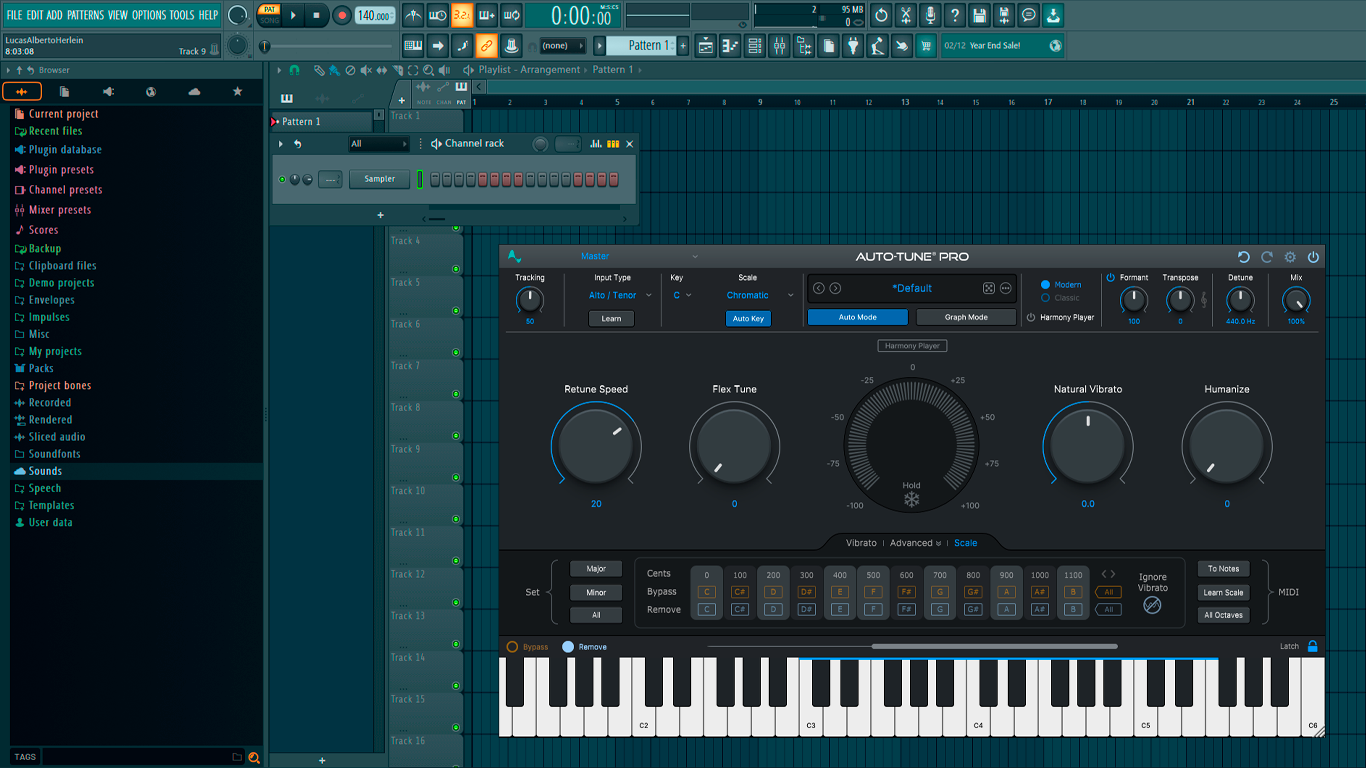Open the metronome toggle in the toolbar
The height and width of the screenshot is (768, 1366).
pos(413,15)
